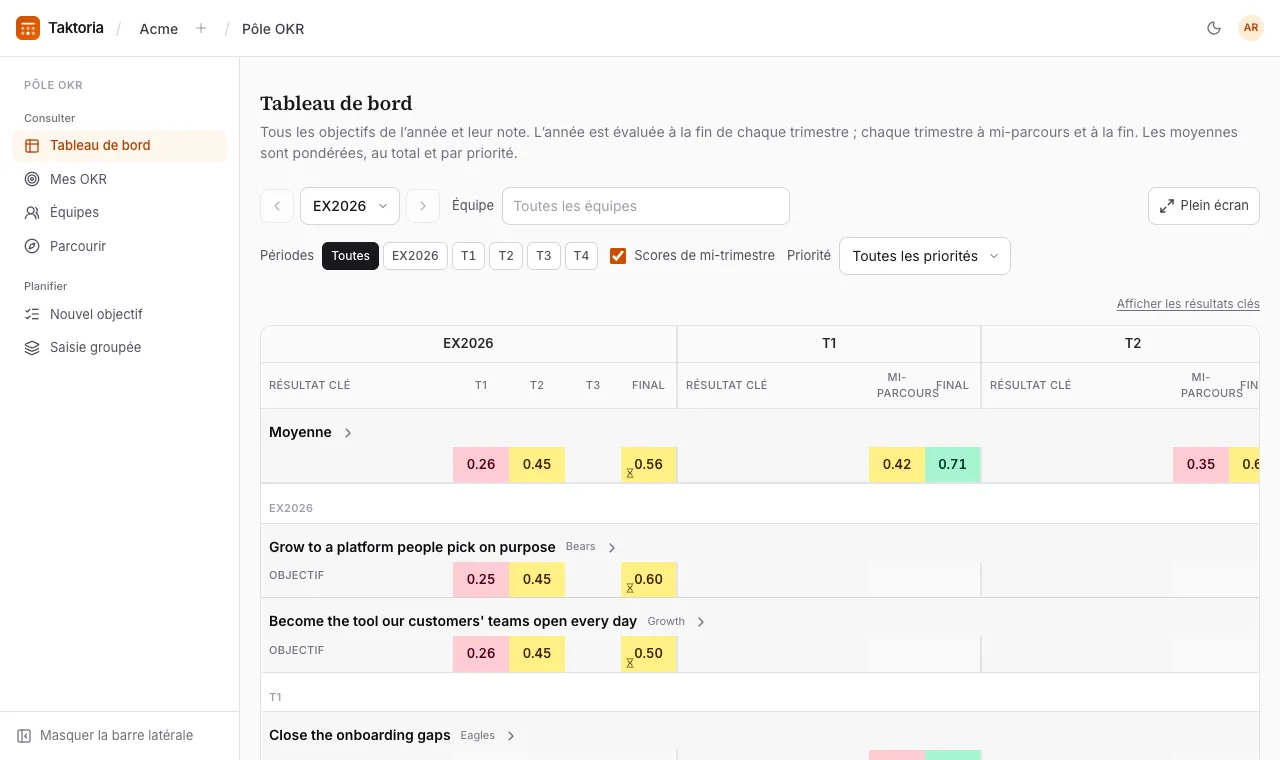Click the Afficher les résultats clés link
This screenshot has height=760, width=1280.
coord(1188,304)
